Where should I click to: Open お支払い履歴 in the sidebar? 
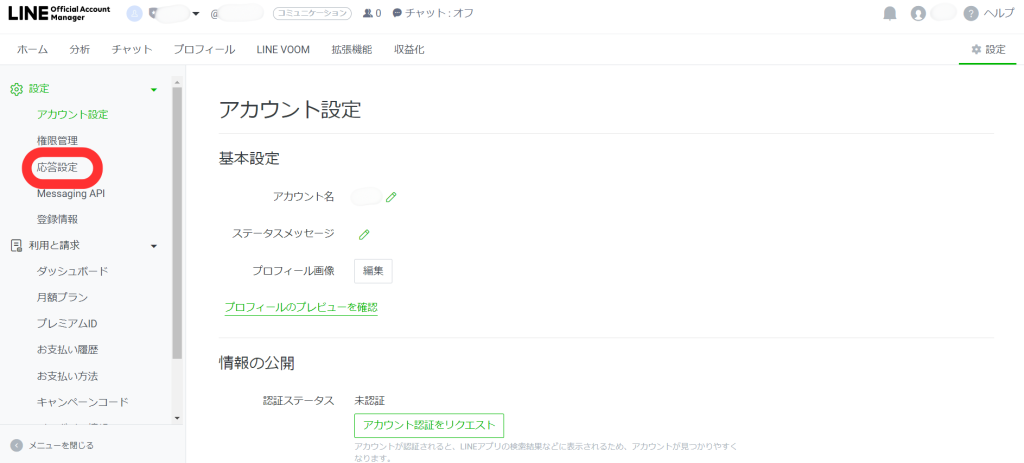(68, 350)
